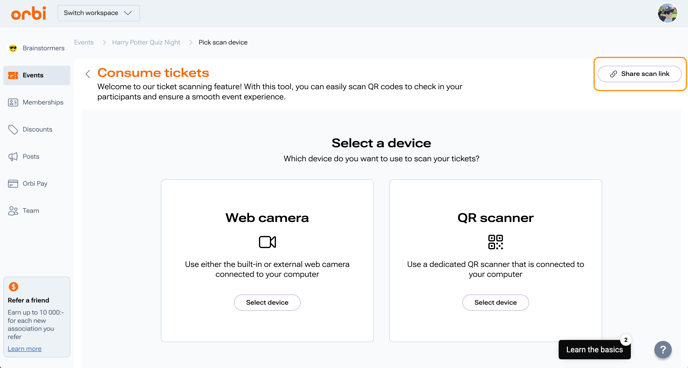Click the Orbi Pay card icon
This screenshot has height=368, width=688.
[13, 183]
